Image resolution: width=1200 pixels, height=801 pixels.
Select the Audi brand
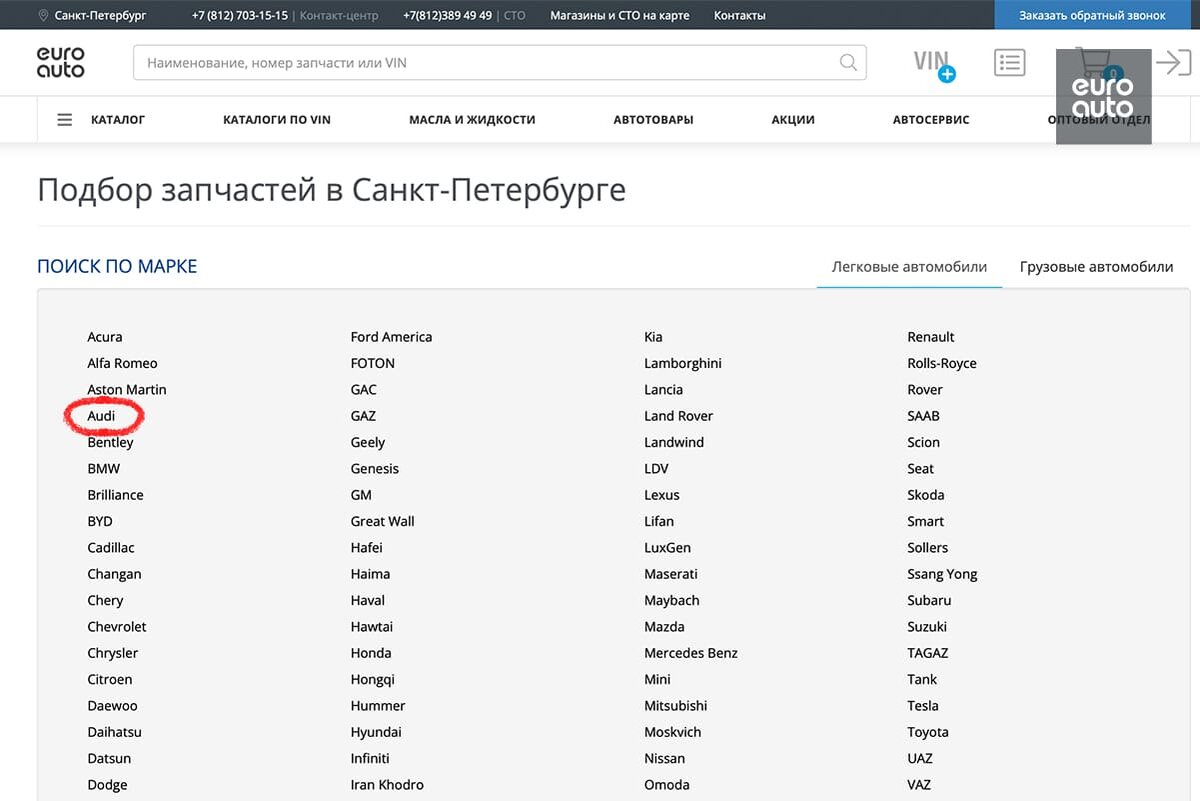point(101,415)
